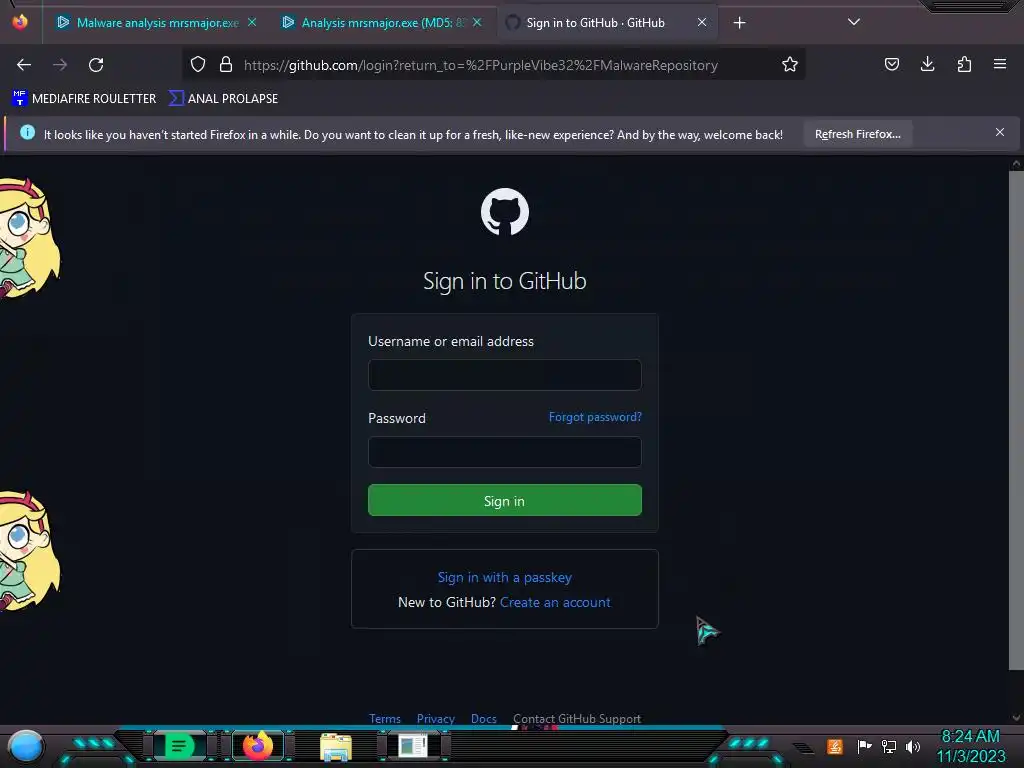Screen dimensions: 1024x768
Task: Click the Firefox logo at the tab bar start
Action: pos(20,22)
